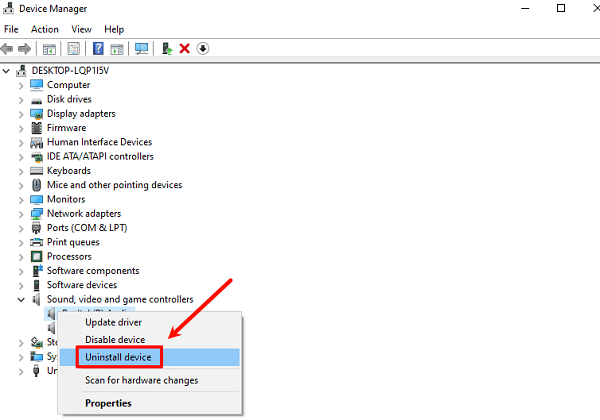Click the Monitors category icon
Screen dimensions: 600x420
point(36,200)
